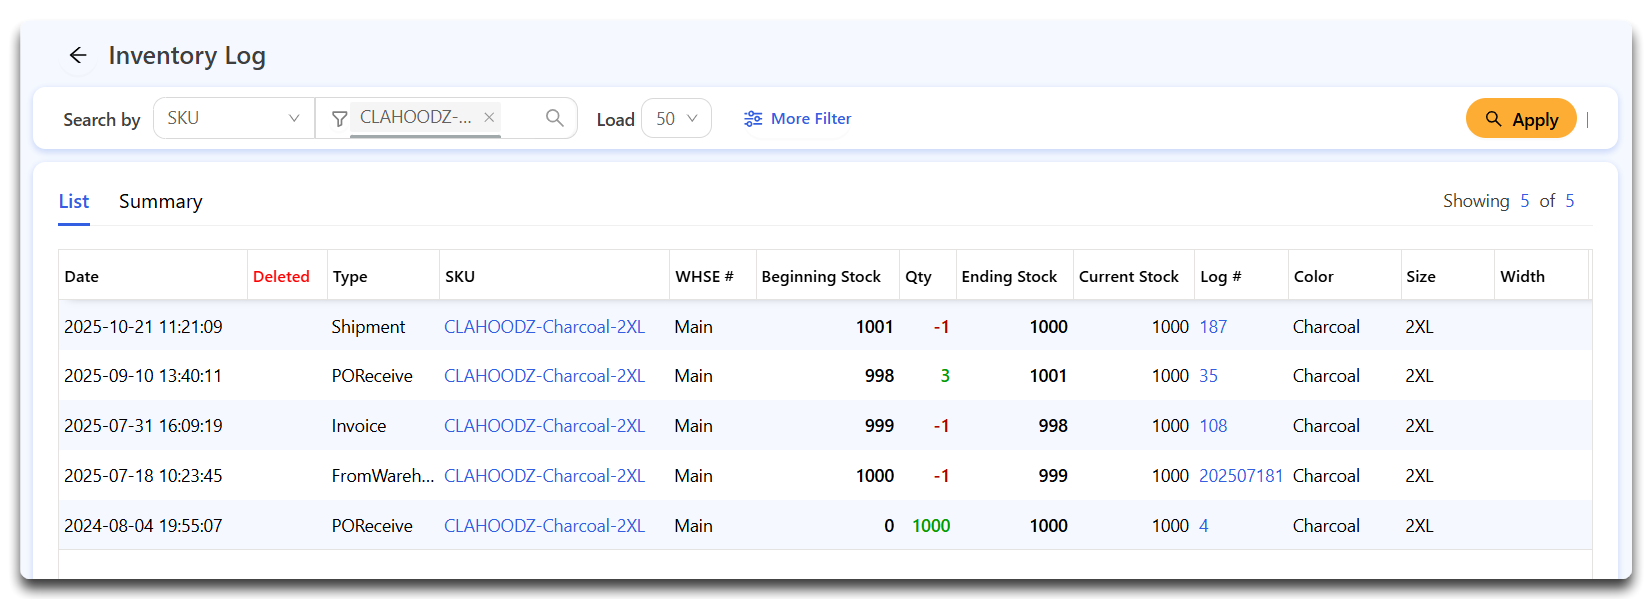The image size is (1652, 599).
Task: Open log number 187 link
Action: coord(1212,327)
